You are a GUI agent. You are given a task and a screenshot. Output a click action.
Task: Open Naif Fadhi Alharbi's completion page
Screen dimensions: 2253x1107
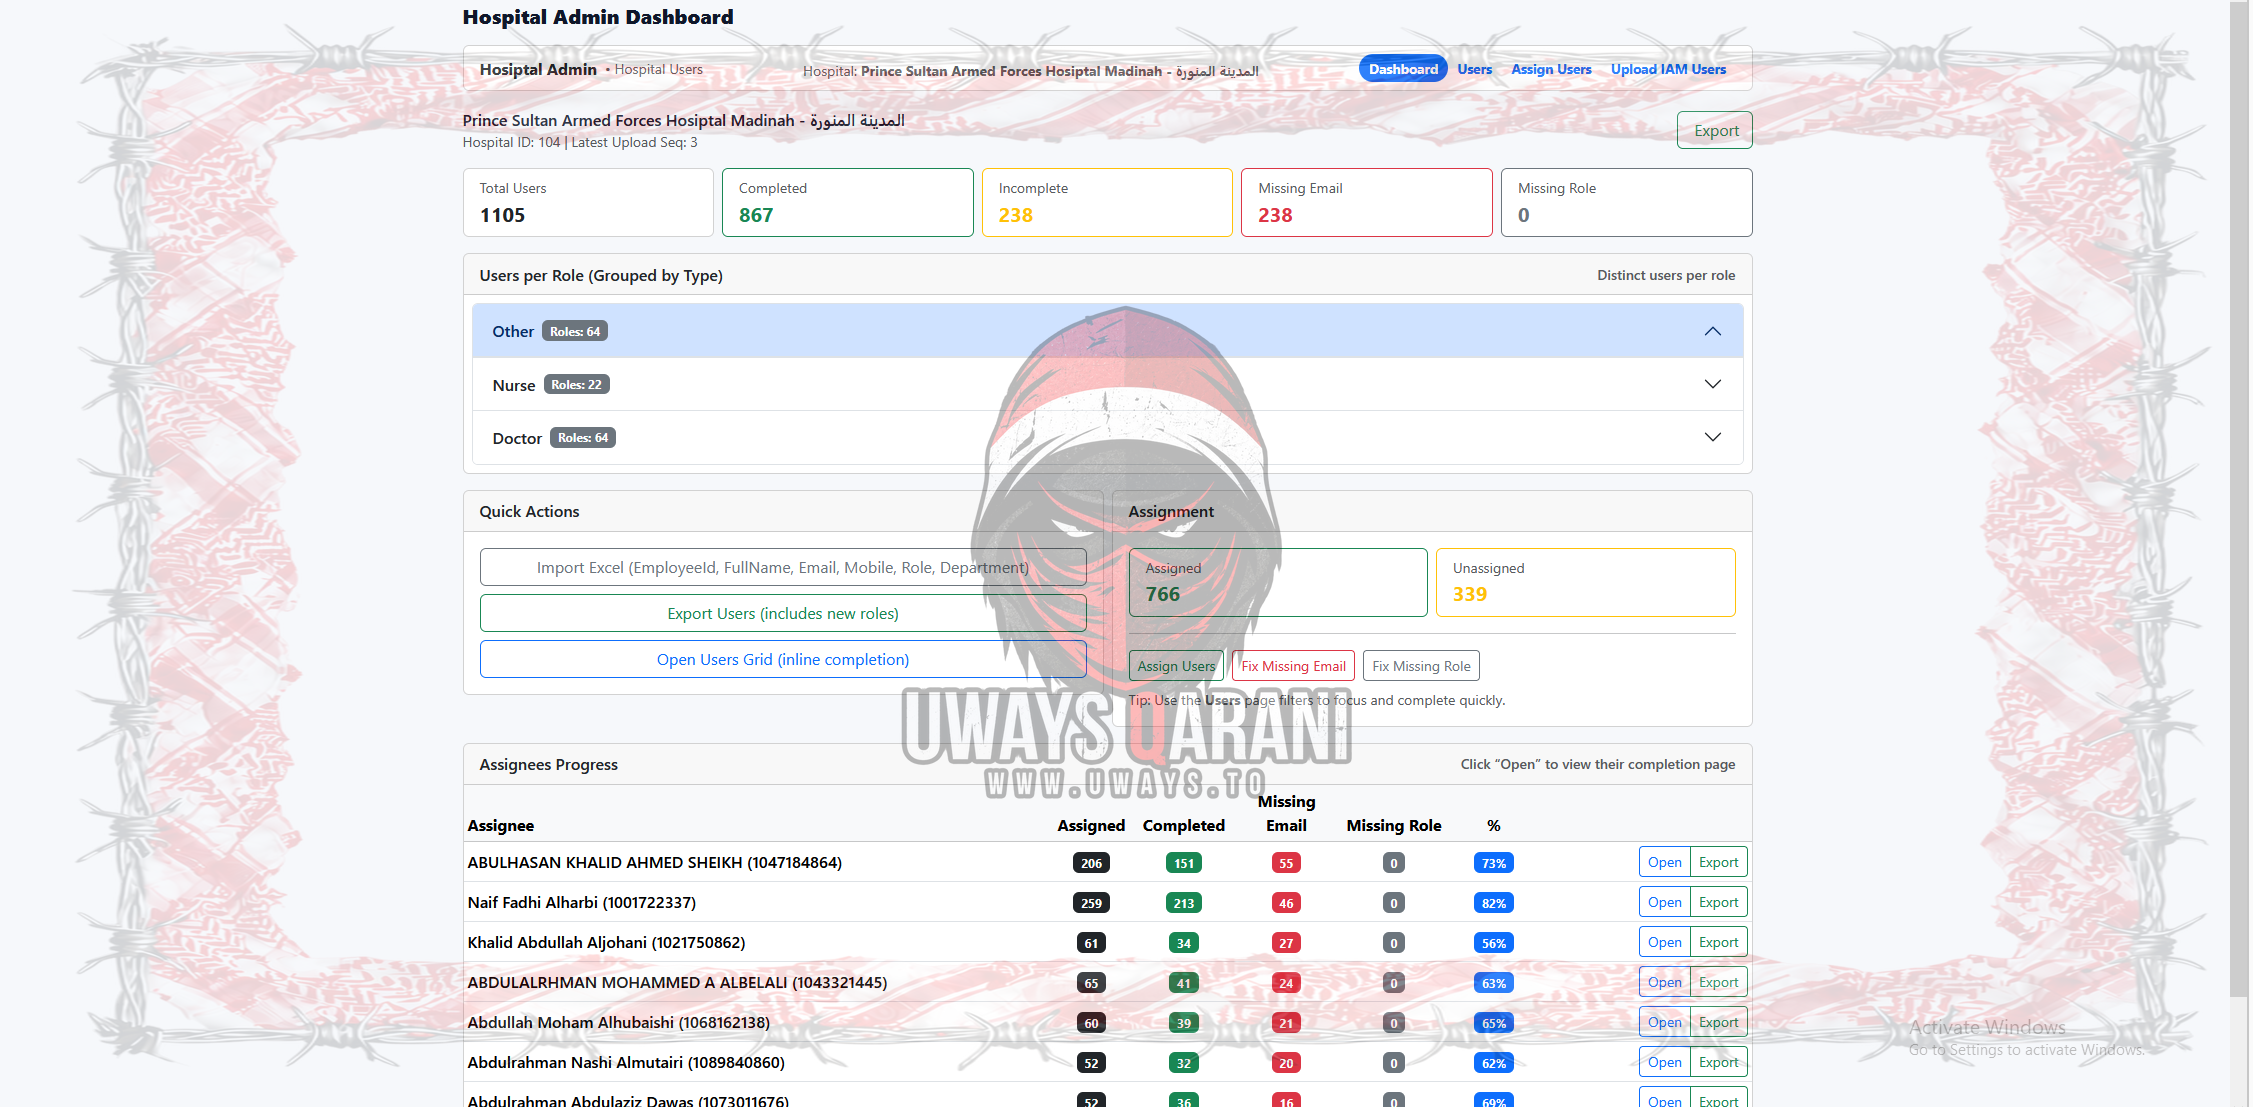pos(1664,902)
